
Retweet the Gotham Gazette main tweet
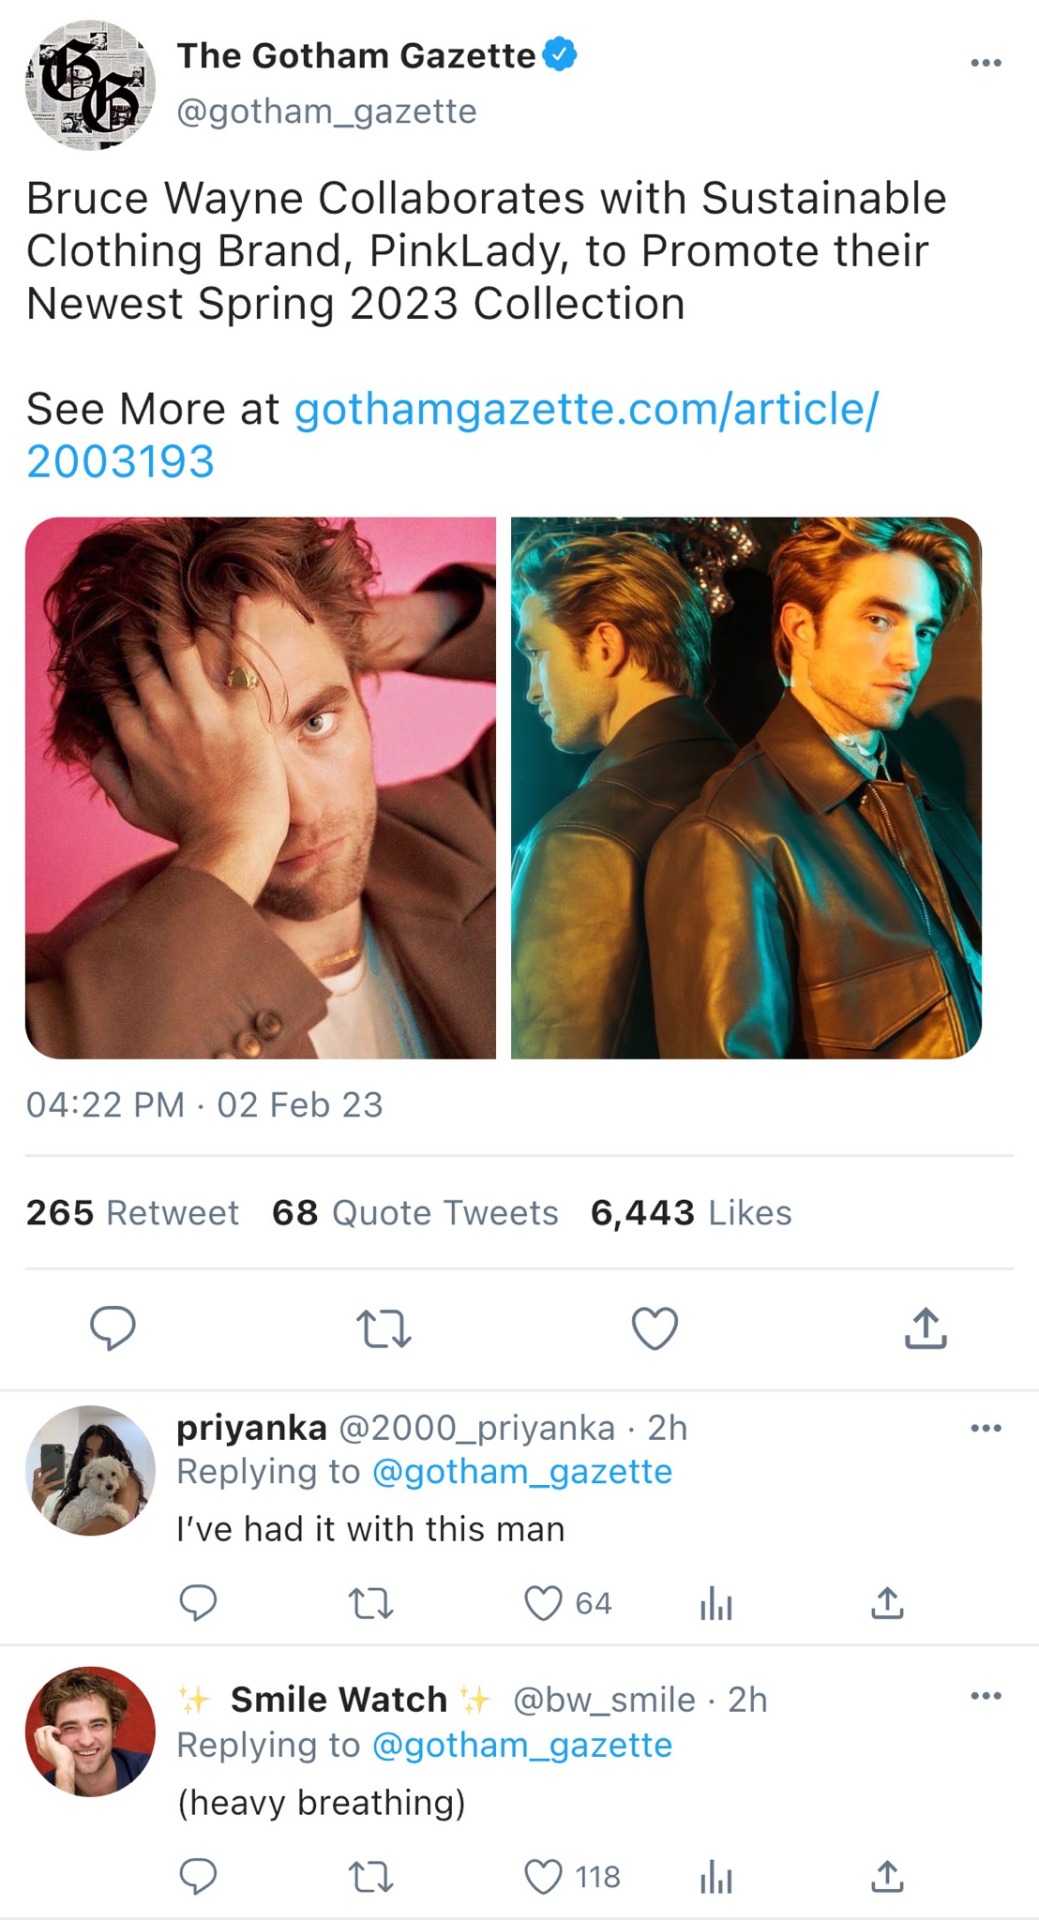click(384, 1329)
